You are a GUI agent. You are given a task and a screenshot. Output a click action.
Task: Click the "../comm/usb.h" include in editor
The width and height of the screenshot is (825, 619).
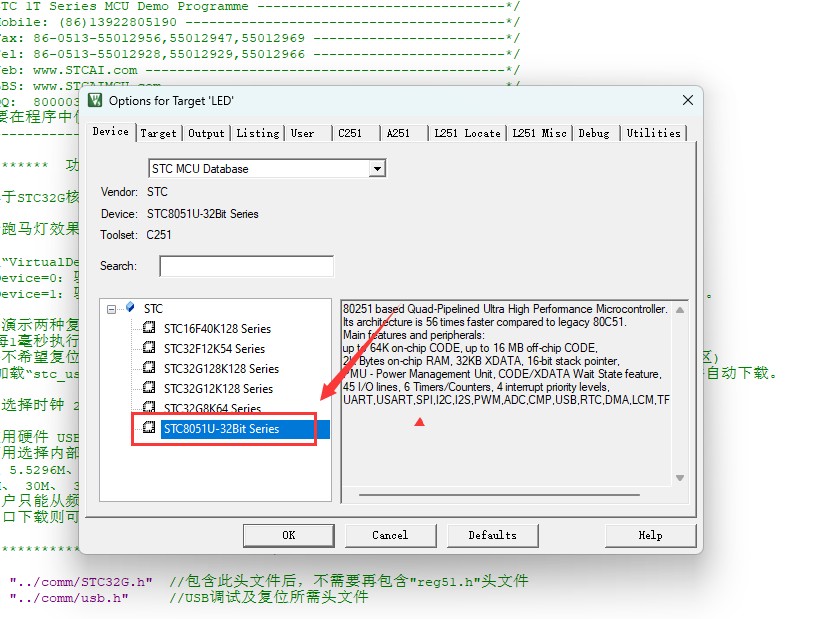pyautogui.click(x=69, y=598)
